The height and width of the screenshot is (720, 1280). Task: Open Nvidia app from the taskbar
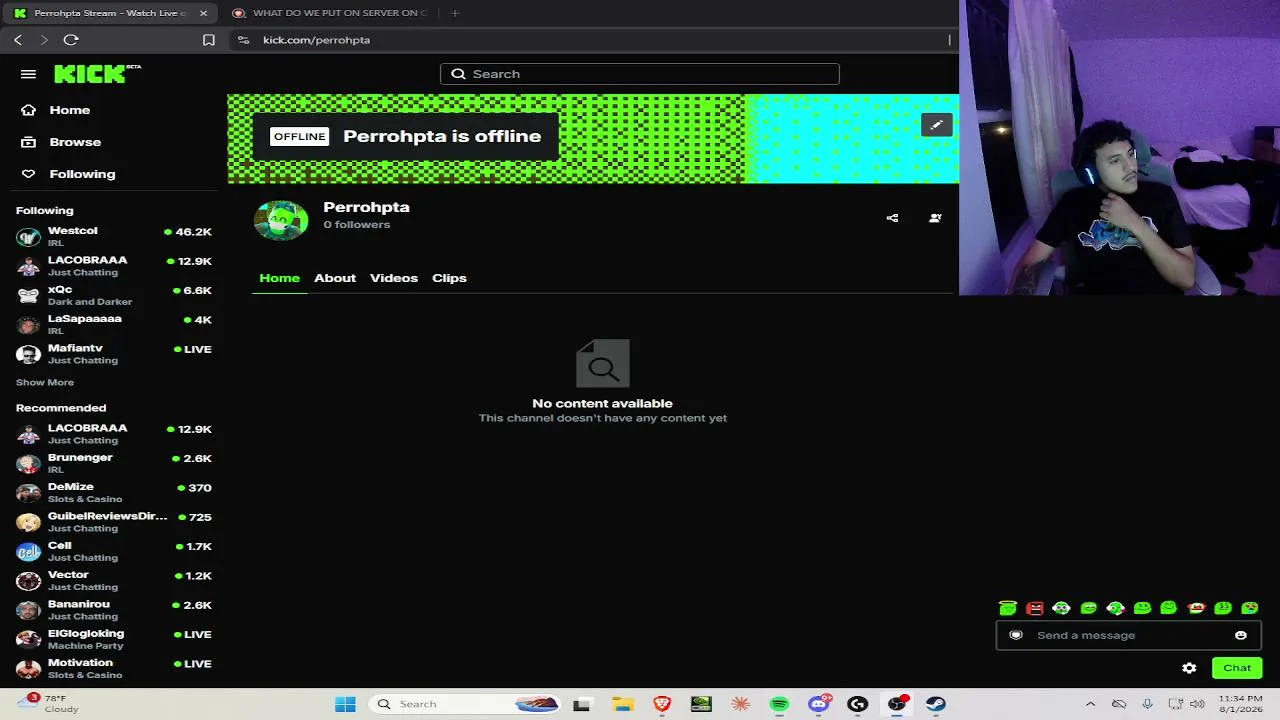pos(701,704)
